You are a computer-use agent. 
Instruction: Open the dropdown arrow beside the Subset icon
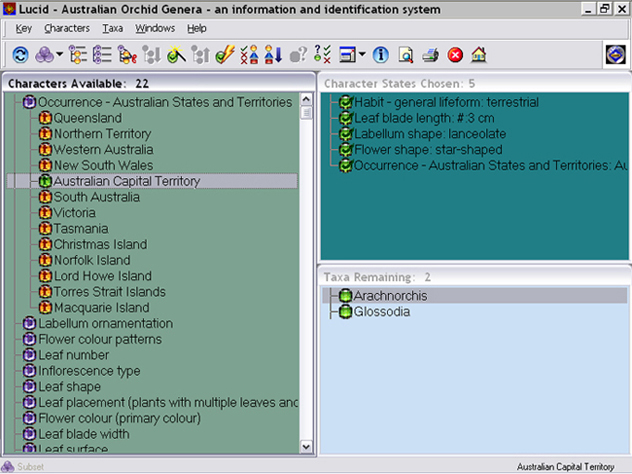click(60, 54)
